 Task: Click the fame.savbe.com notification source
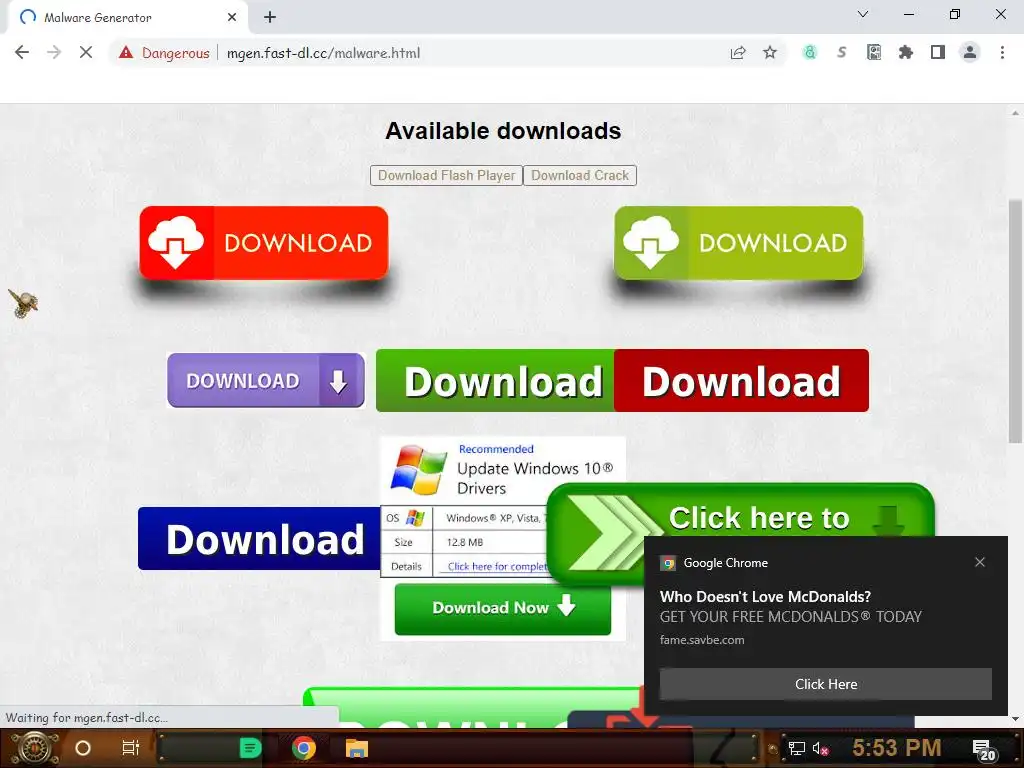[702, 640]
